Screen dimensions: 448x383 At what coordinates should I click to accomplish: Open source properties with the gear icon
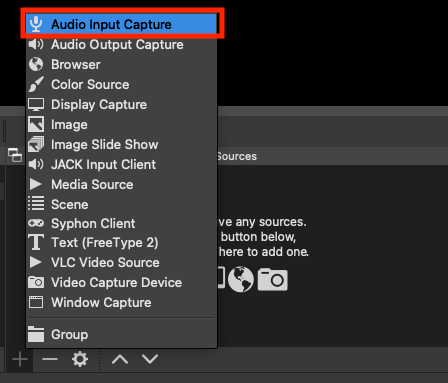tap(80, 359)
